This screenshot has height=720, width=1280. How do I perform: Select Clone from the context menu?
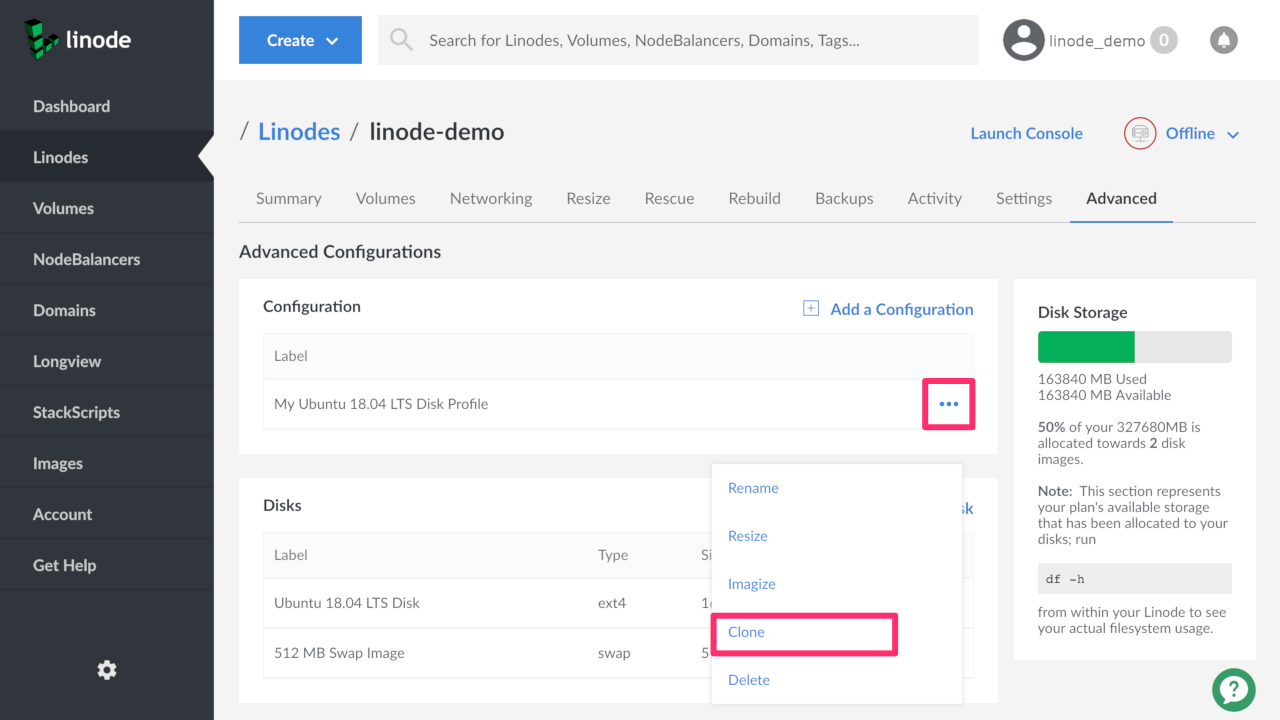click(x=746, y=632)
